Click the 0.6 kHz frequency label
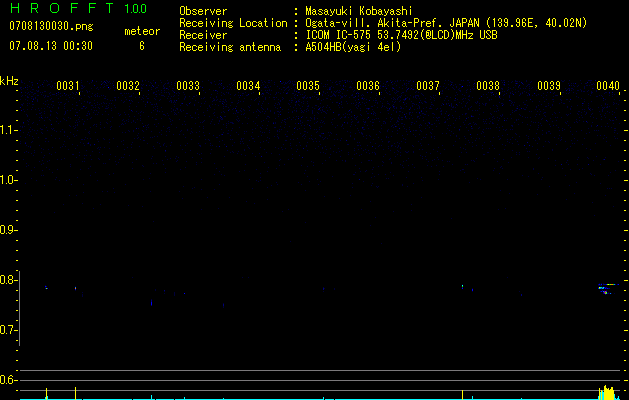This screenshot has width=629, height=400. click(8, 380)
